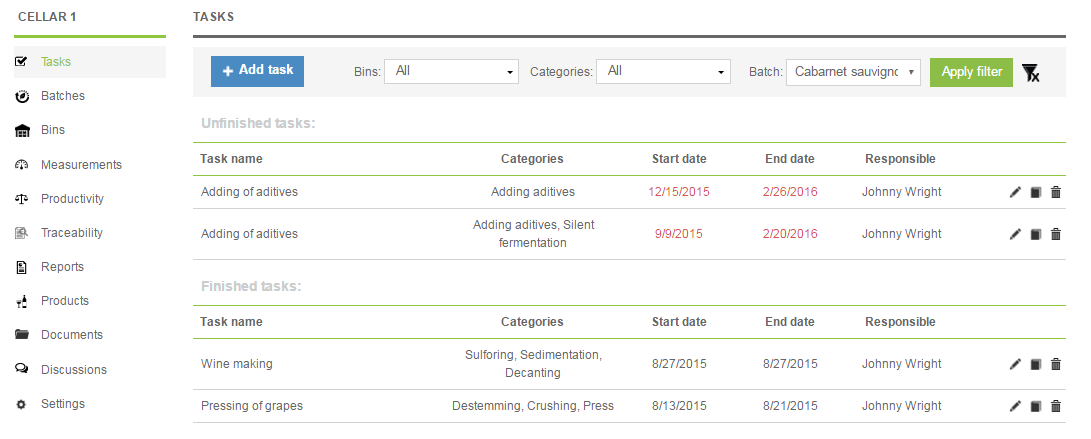Select the Wine making task name
The height and width of the screenshot is (439, 1091).
point(236,364)
